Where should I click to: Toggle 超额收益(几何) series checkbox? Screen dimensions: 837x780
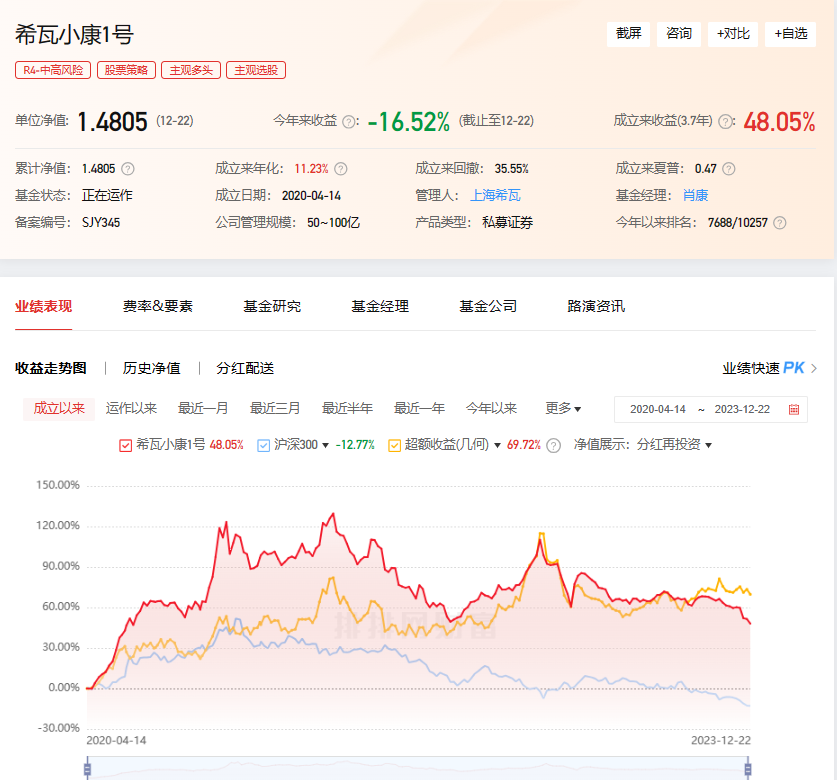pos(394,445)
